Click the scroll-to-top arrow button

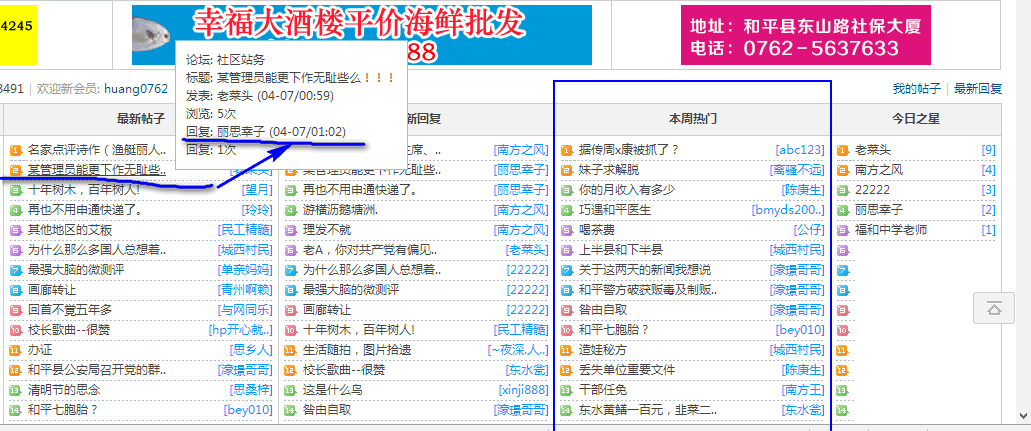coord(994,309)
